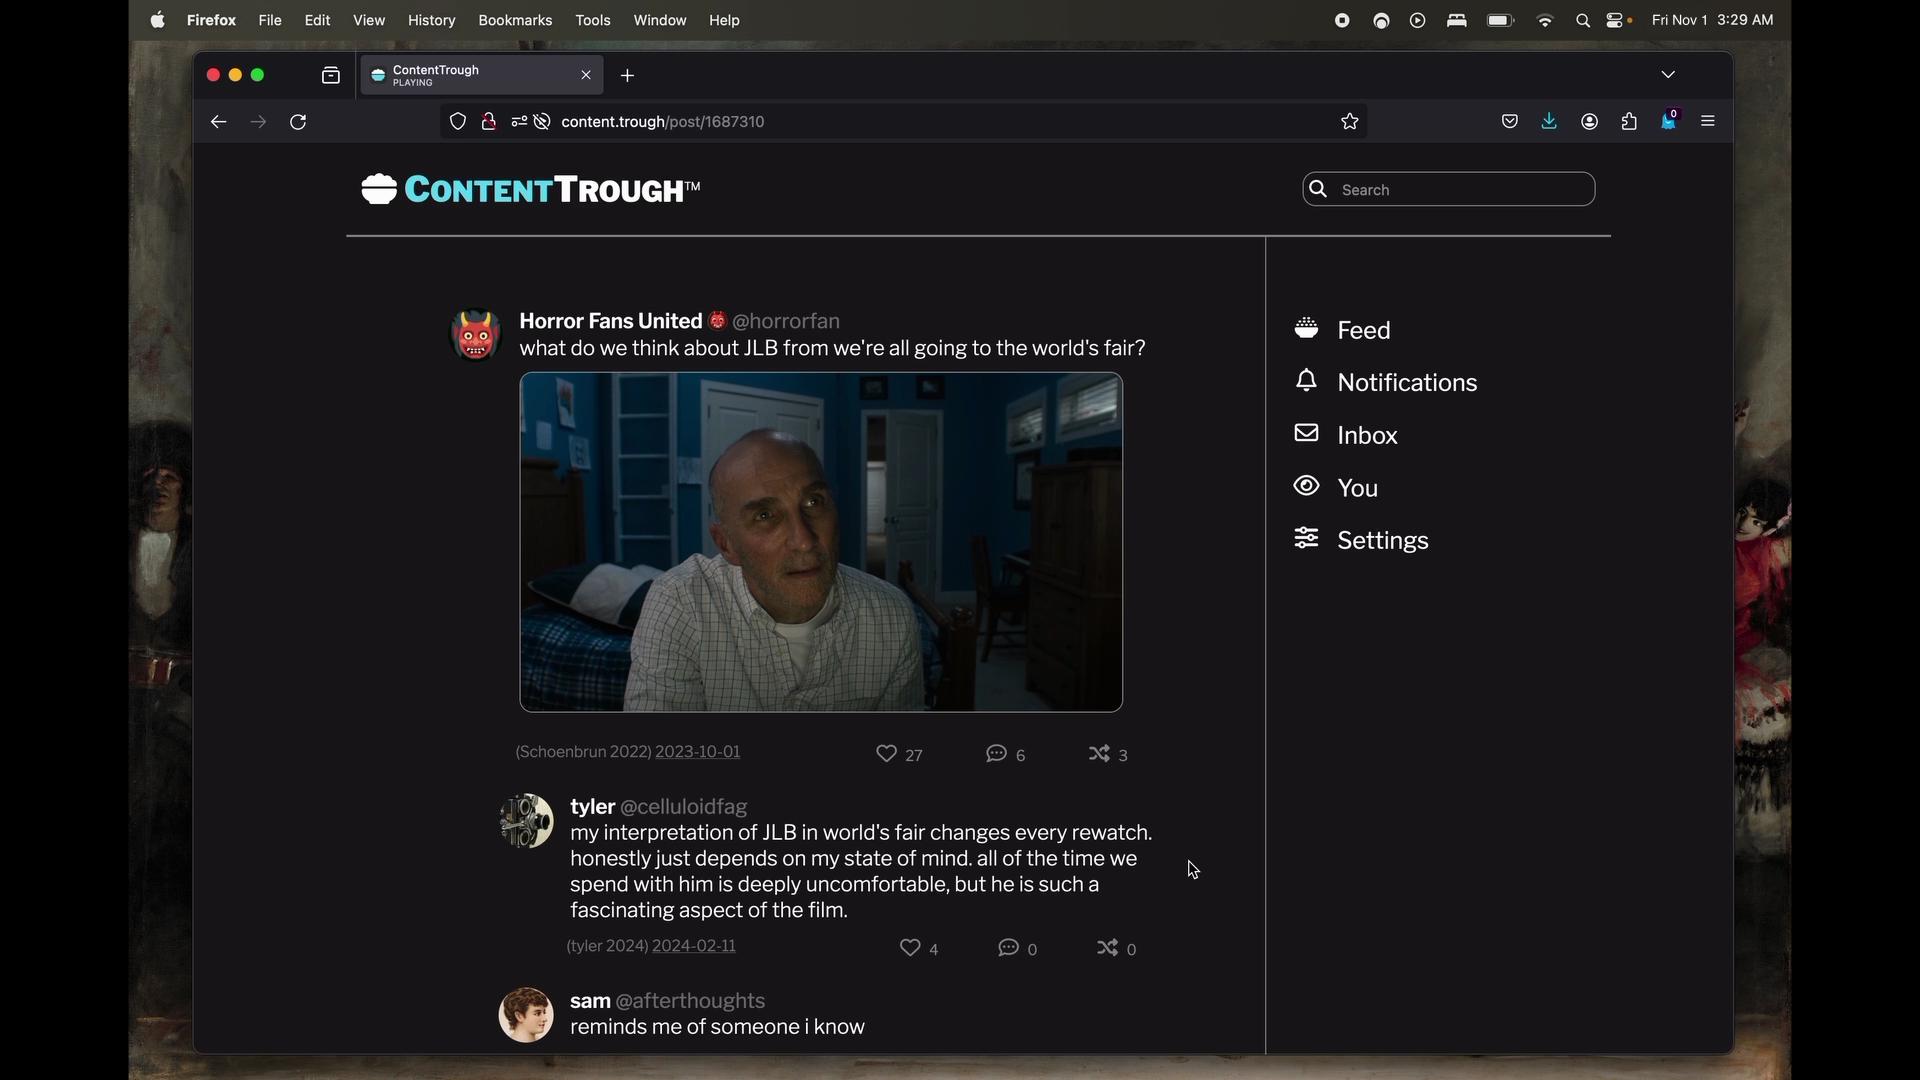Open Firefox tracking protection shield
1920x1080 pixels.
pyautogui.click(x=458, y=122)
